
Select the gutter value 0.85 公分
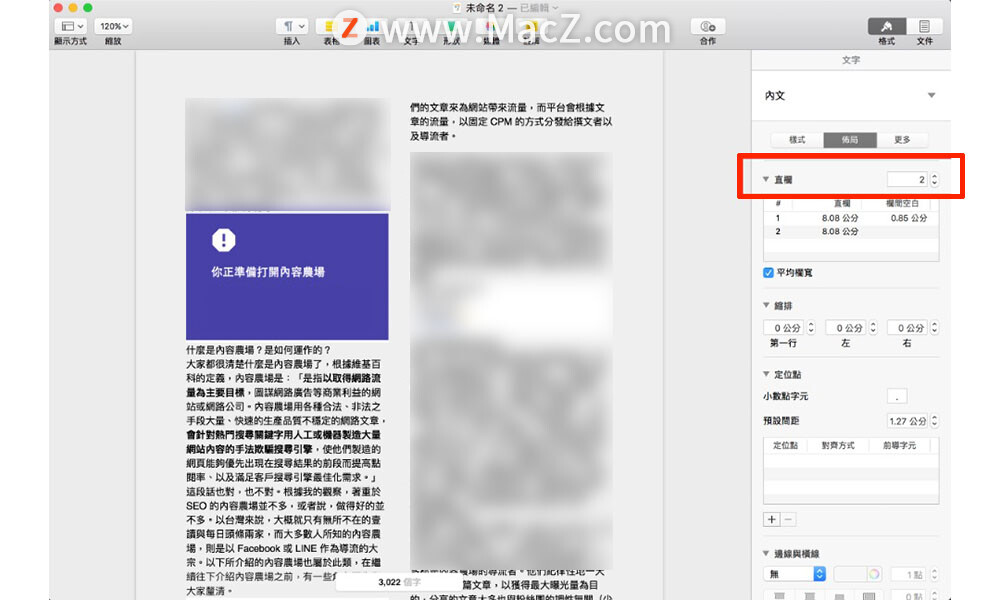click(x=908, y=218)
